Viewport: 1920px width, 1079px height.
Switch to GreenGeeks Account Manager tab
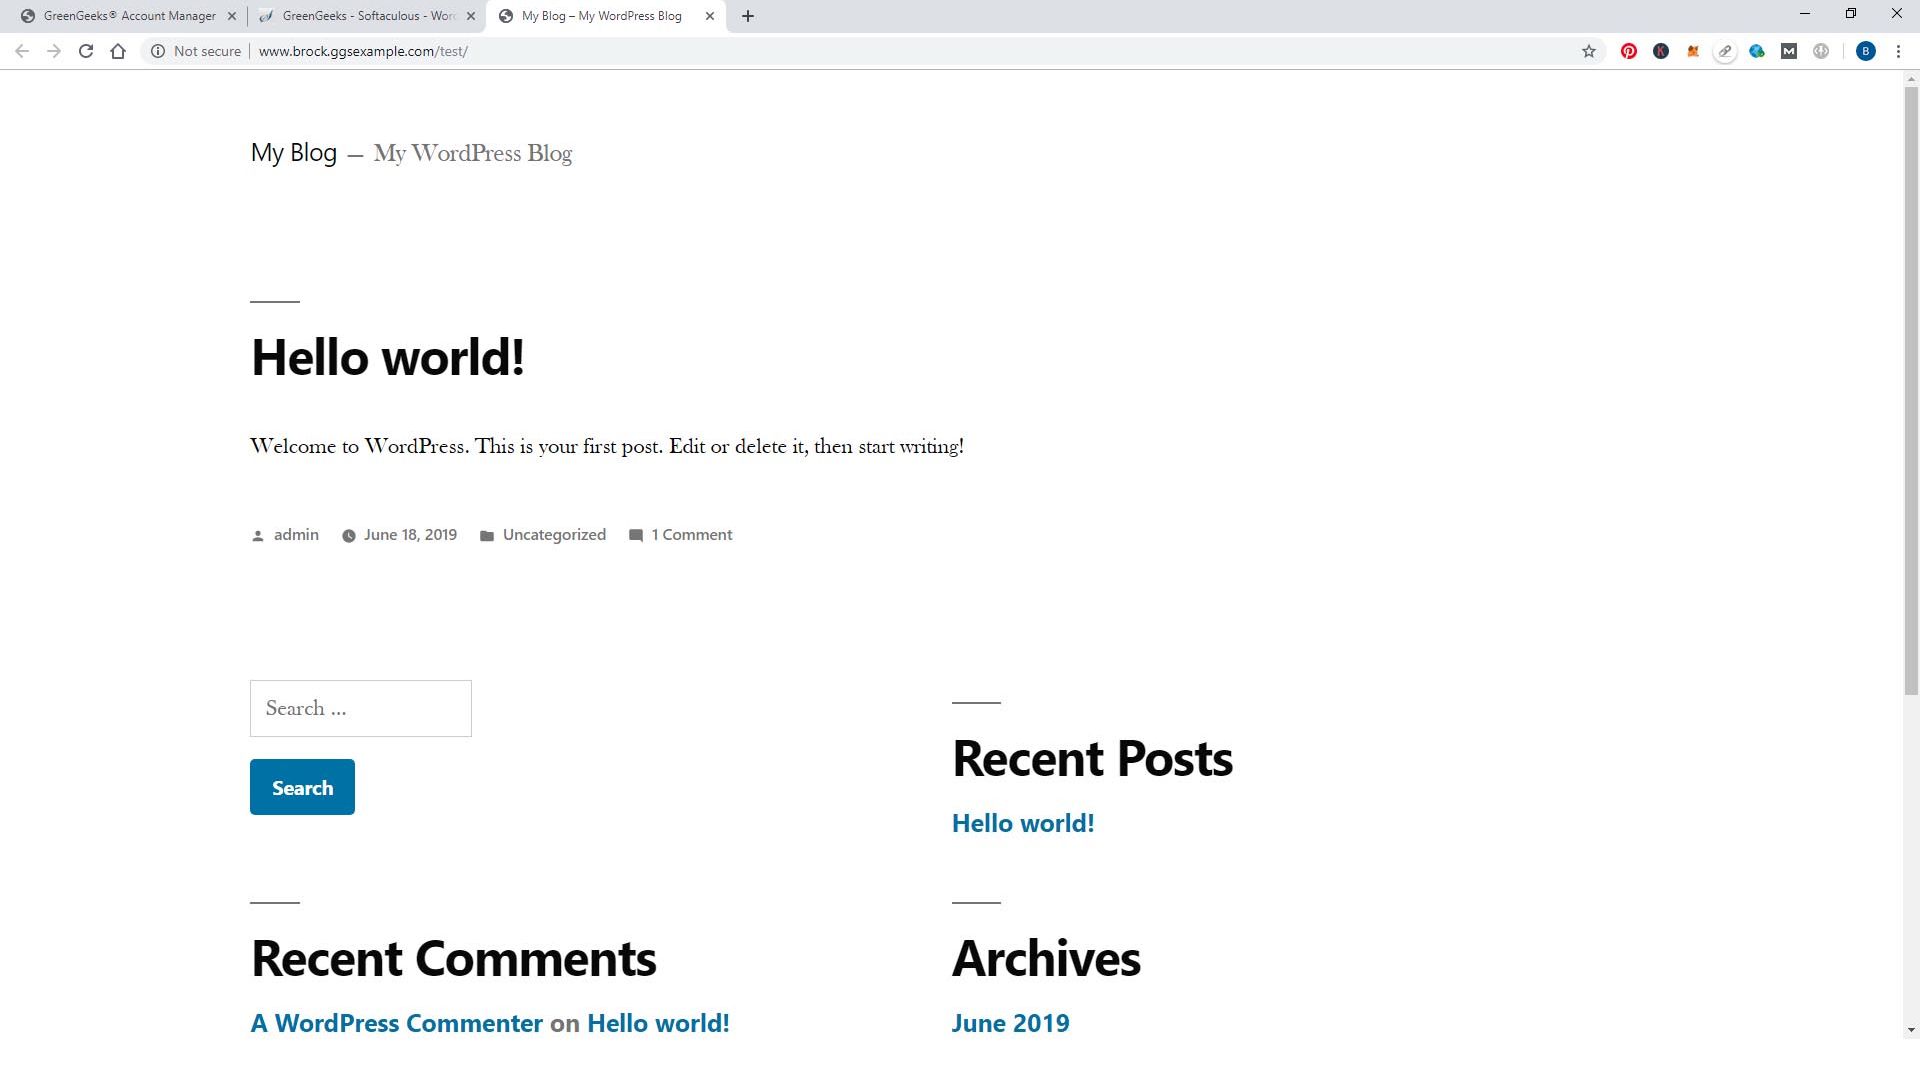pos(129,16)
